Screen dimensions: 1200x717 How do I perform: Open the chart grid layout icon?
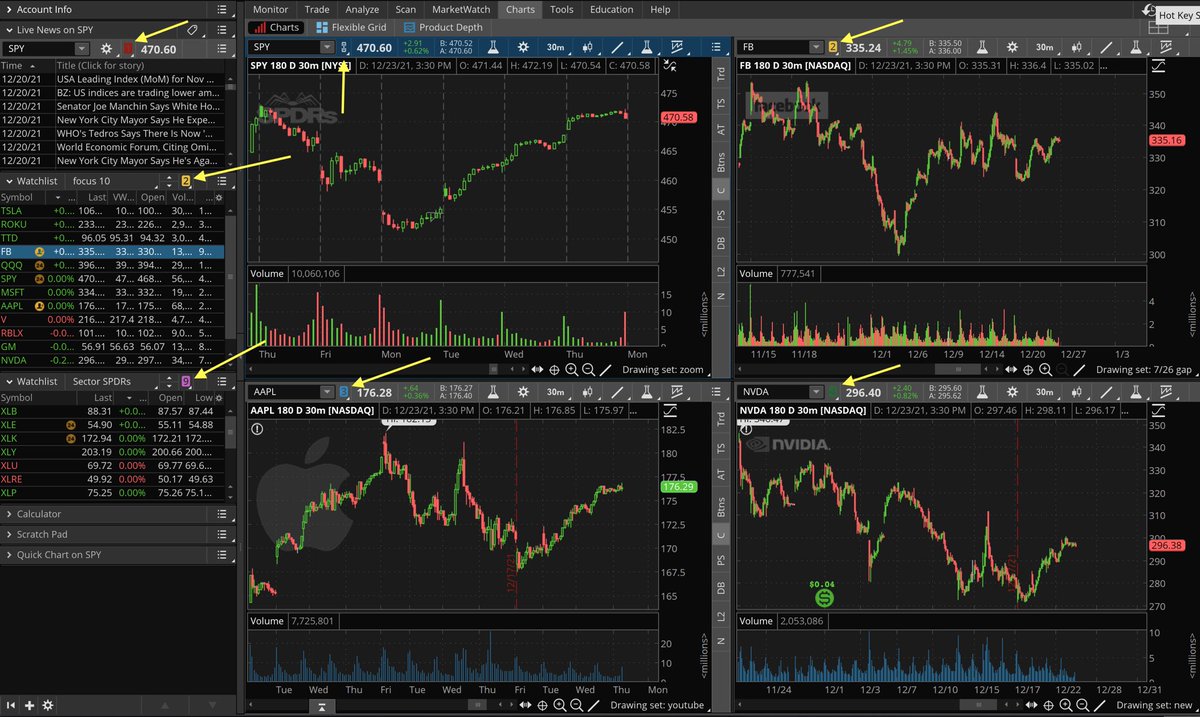click(x=1158, y=27)
